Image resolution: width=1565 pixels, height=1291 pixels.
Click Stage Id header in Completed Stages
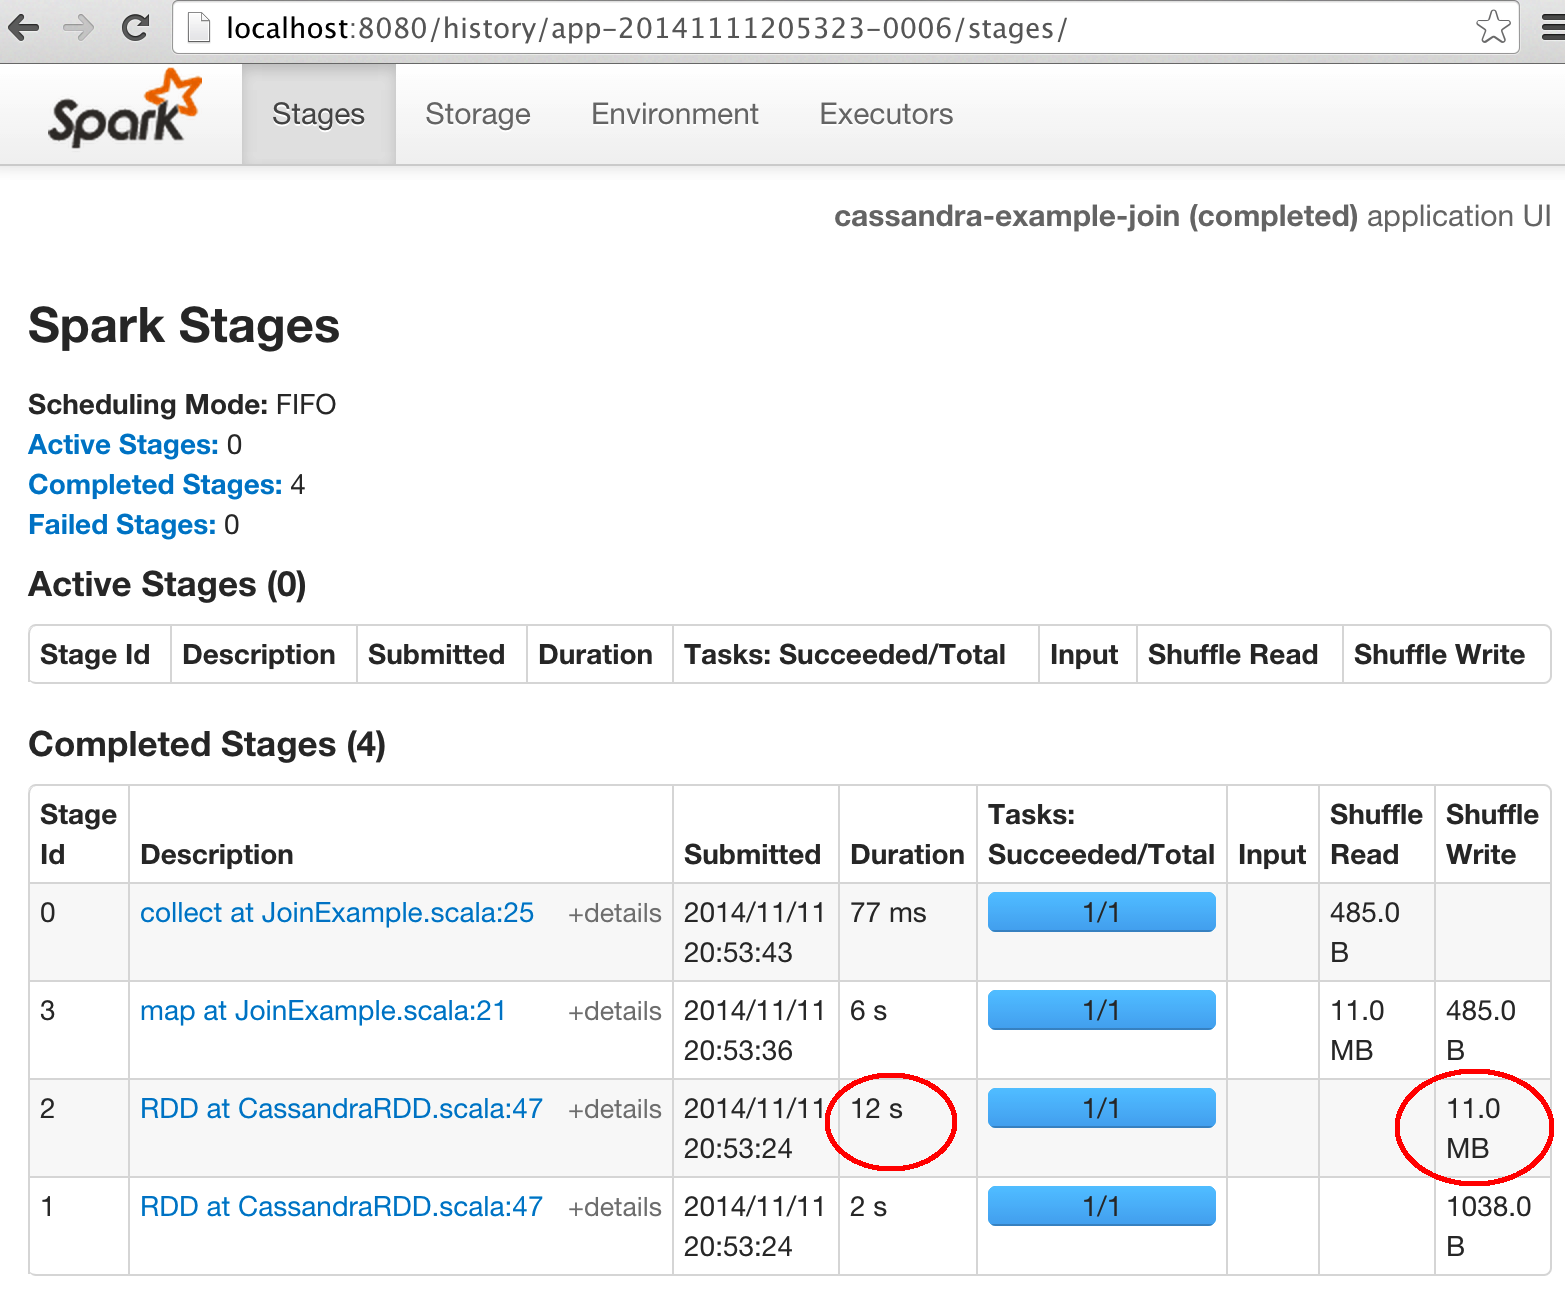click(x=78, y=834)
